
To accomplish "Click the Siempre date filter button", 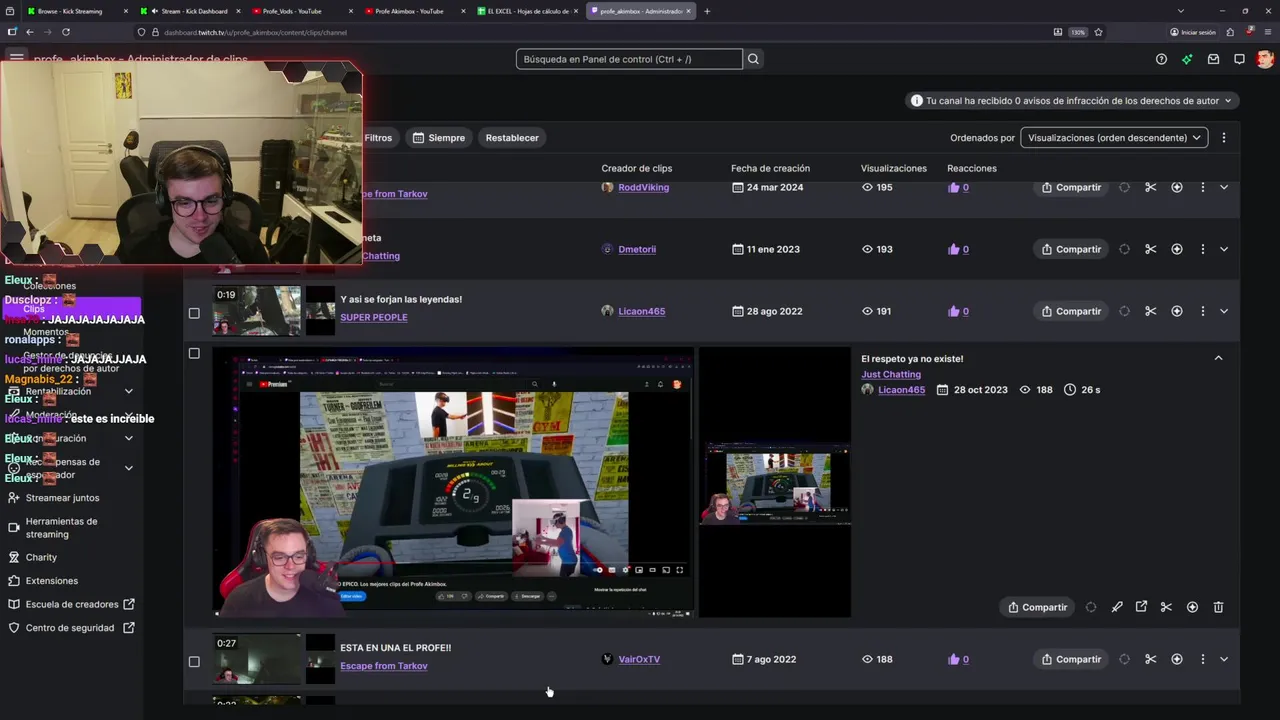I will [x=439, y=138].
